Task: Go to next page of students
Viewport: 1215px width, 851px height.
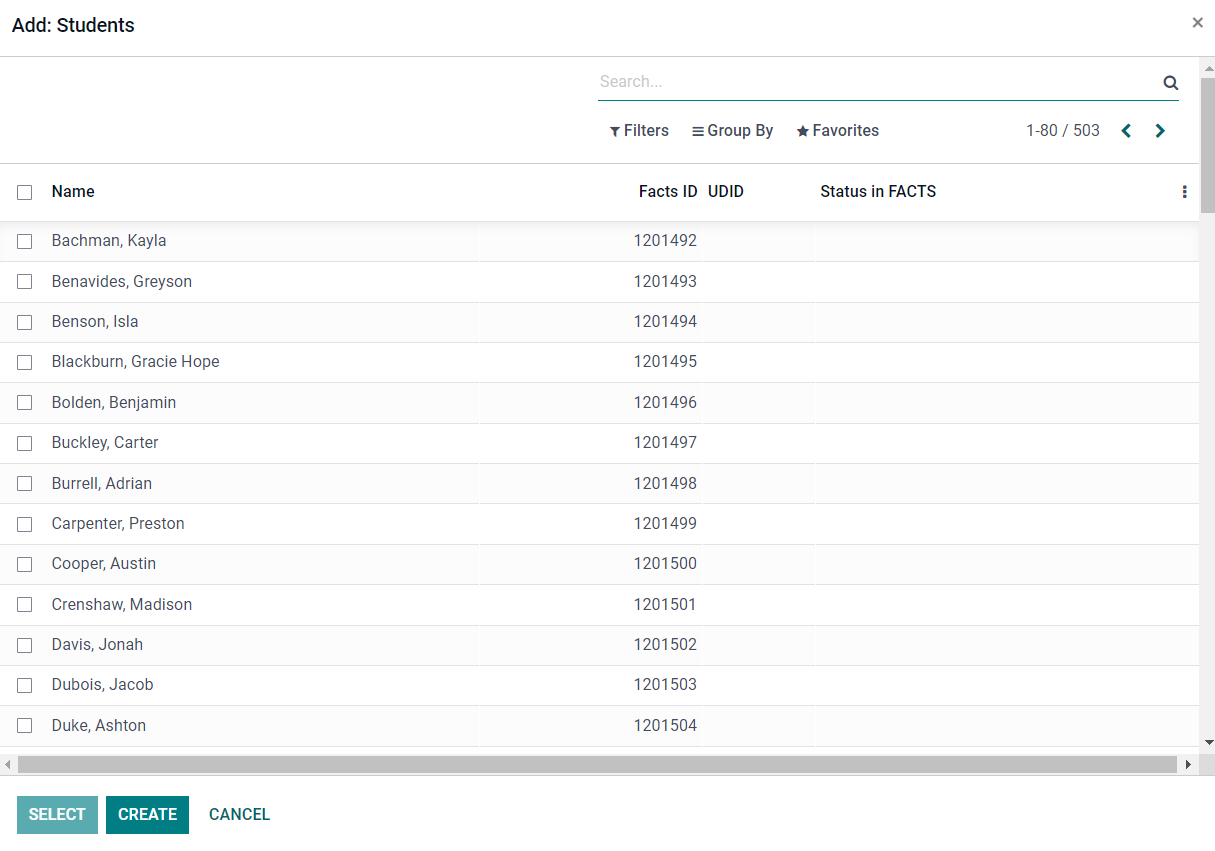Action: pyautogui.click(x=1160, y=131)
